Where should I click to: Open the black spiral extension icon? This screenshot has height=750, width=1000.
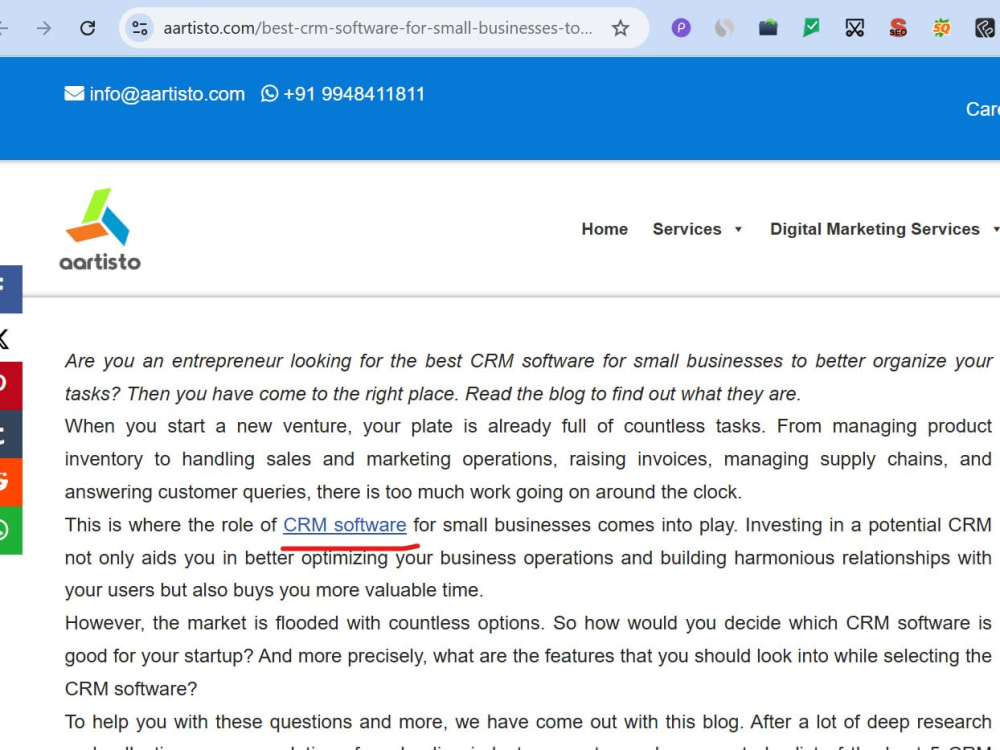coord(985,28)
